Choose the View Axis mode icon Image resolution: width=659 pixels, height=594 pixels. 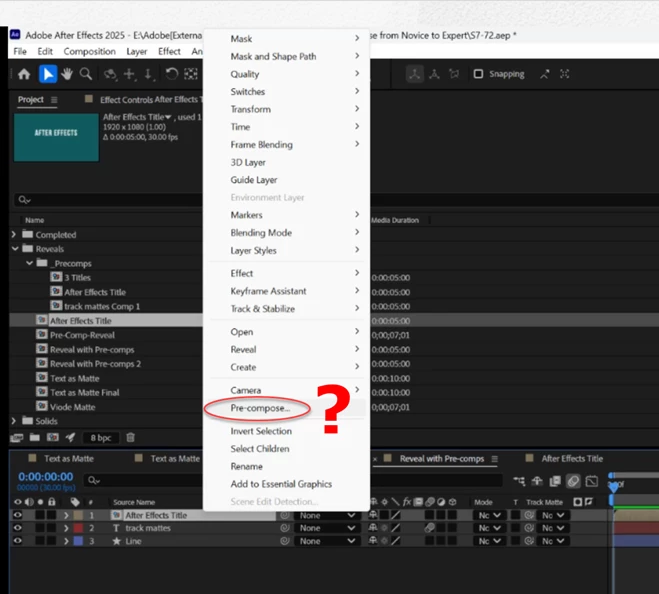click(x=454, y=74)
